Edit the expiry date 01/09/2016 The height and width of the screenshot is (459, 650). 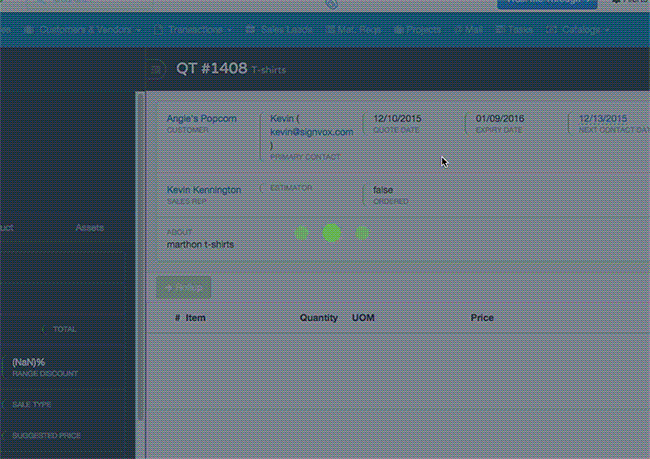[500, 119]
